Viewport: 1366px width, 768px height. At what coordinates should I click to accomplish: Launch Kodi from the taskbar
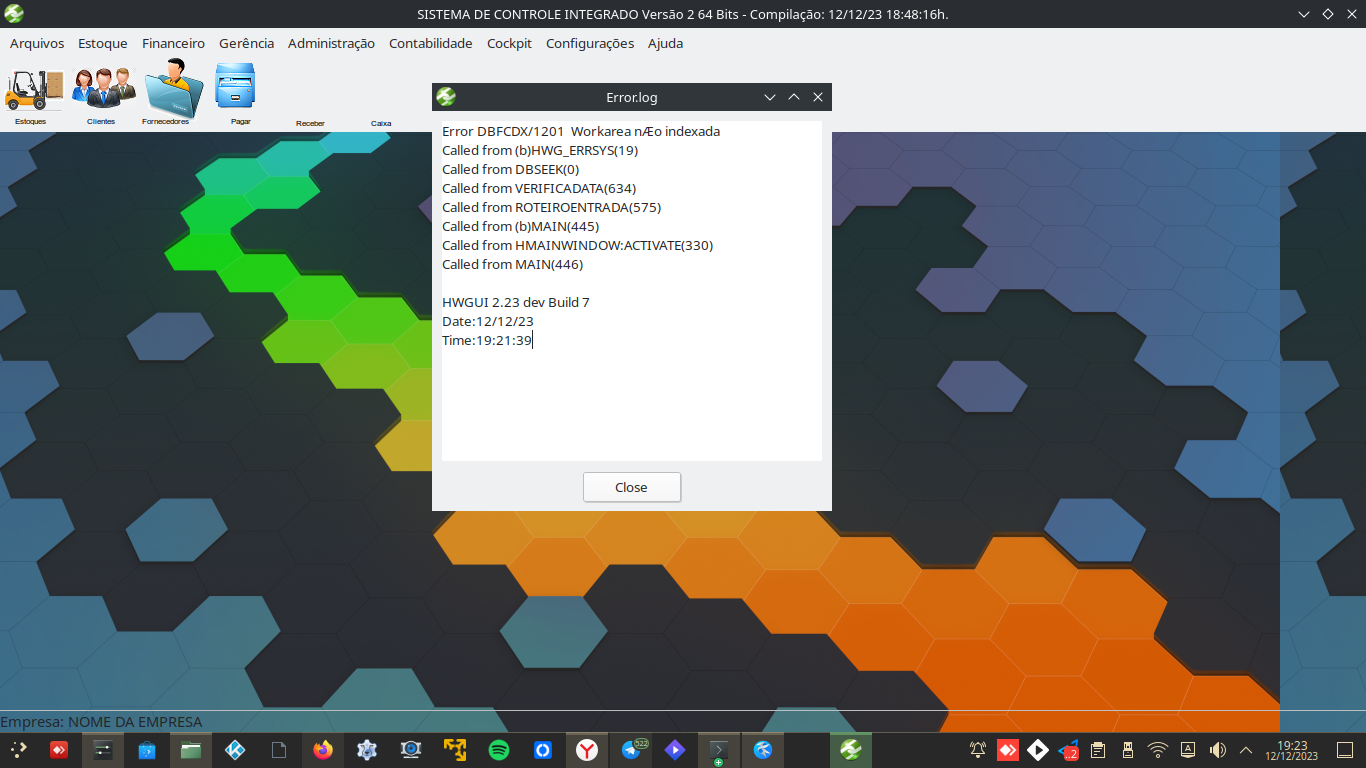point(235,749)
